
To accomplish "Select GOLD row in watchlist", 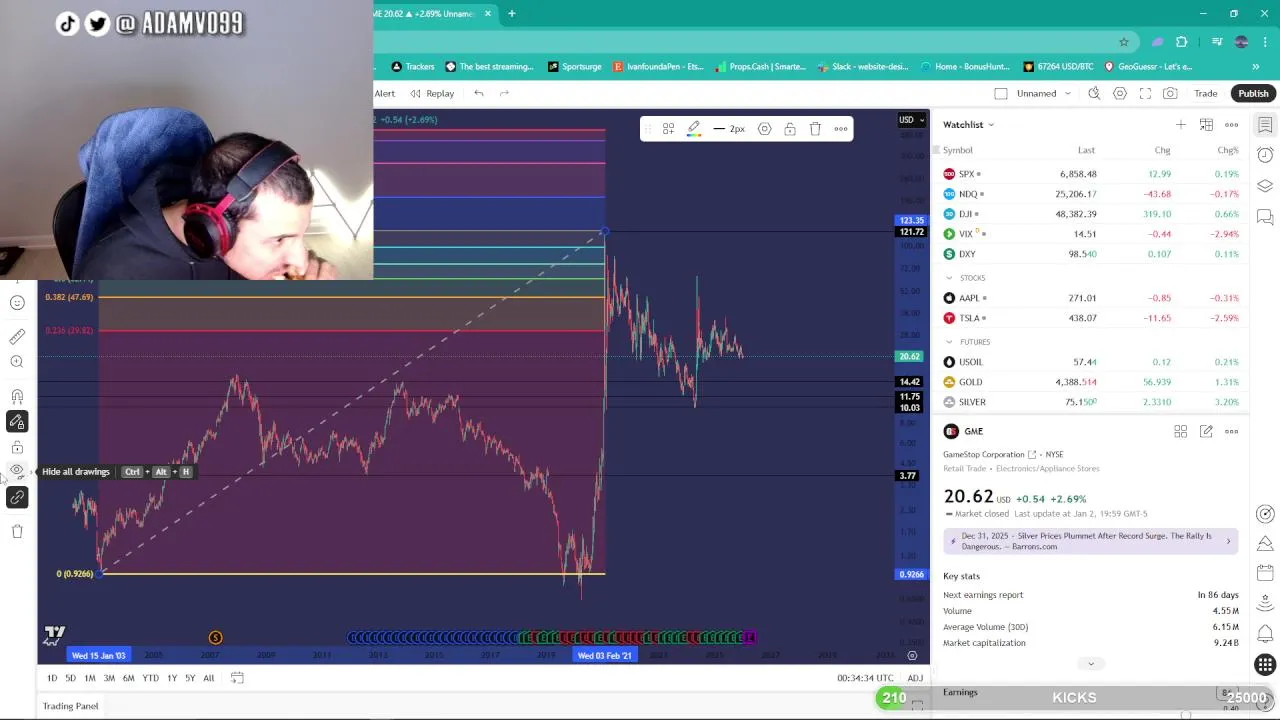I will pos(1092,382).
